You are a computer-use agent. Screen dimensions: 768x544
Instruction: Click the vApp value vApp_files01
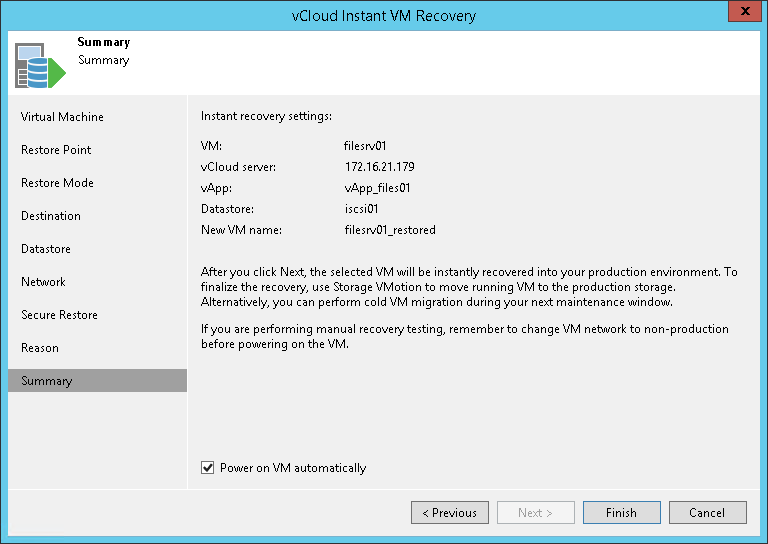tap(377, 188)
